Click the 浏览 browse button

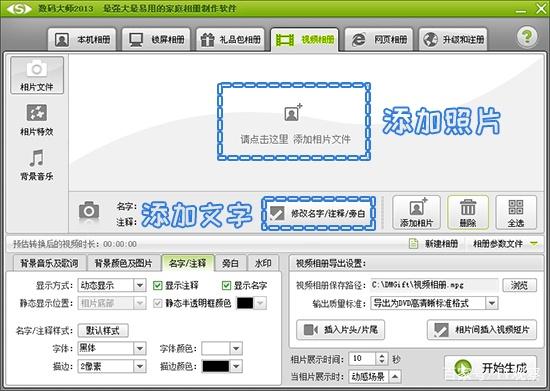519,285
